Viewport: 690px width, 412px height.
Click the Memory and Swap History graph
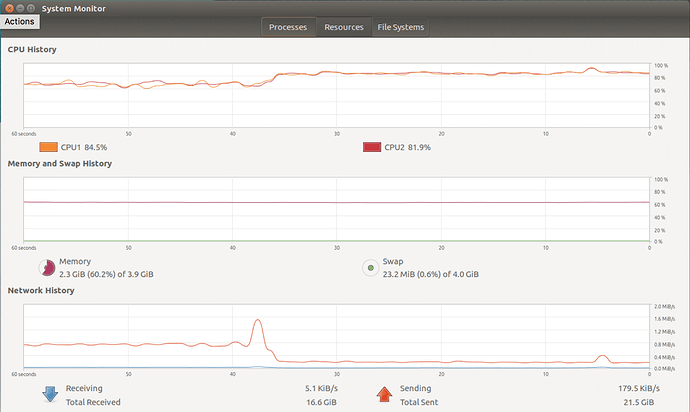click(337, 210)
